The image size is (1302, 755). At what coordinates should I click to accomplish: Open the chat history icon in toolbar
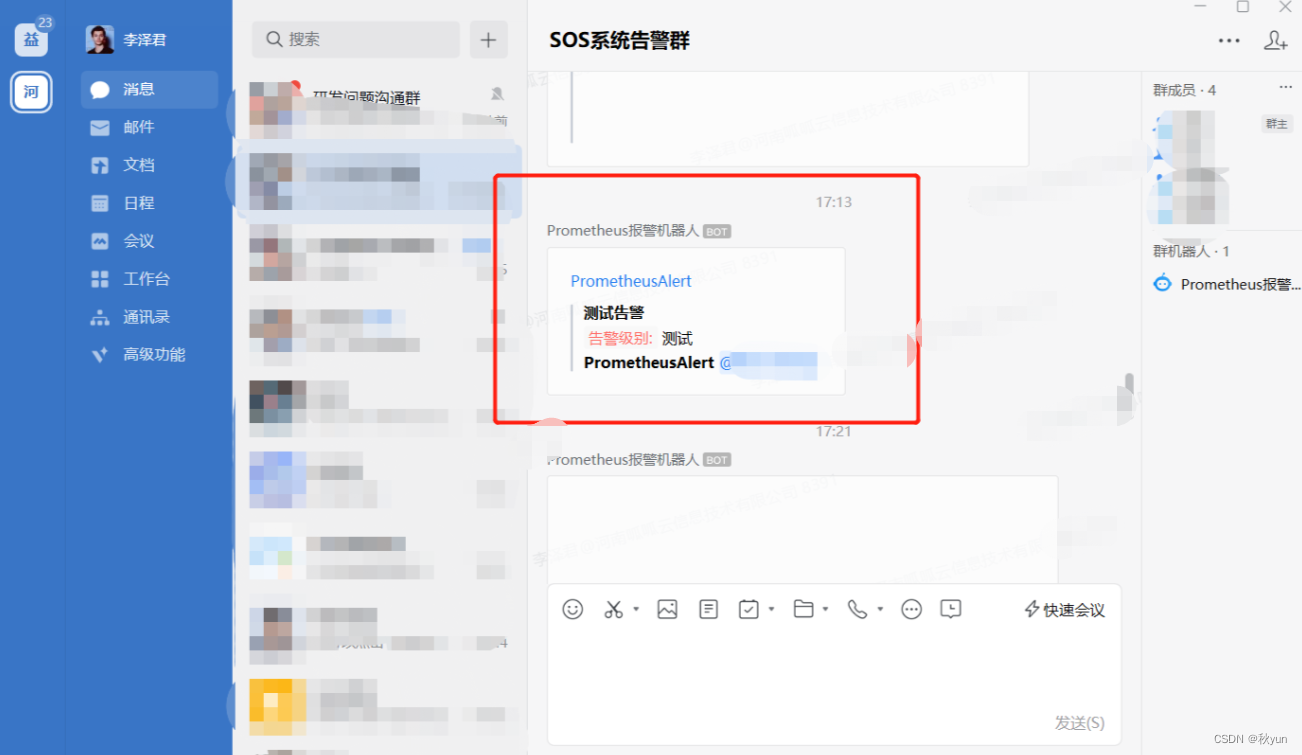pos(951,609)
